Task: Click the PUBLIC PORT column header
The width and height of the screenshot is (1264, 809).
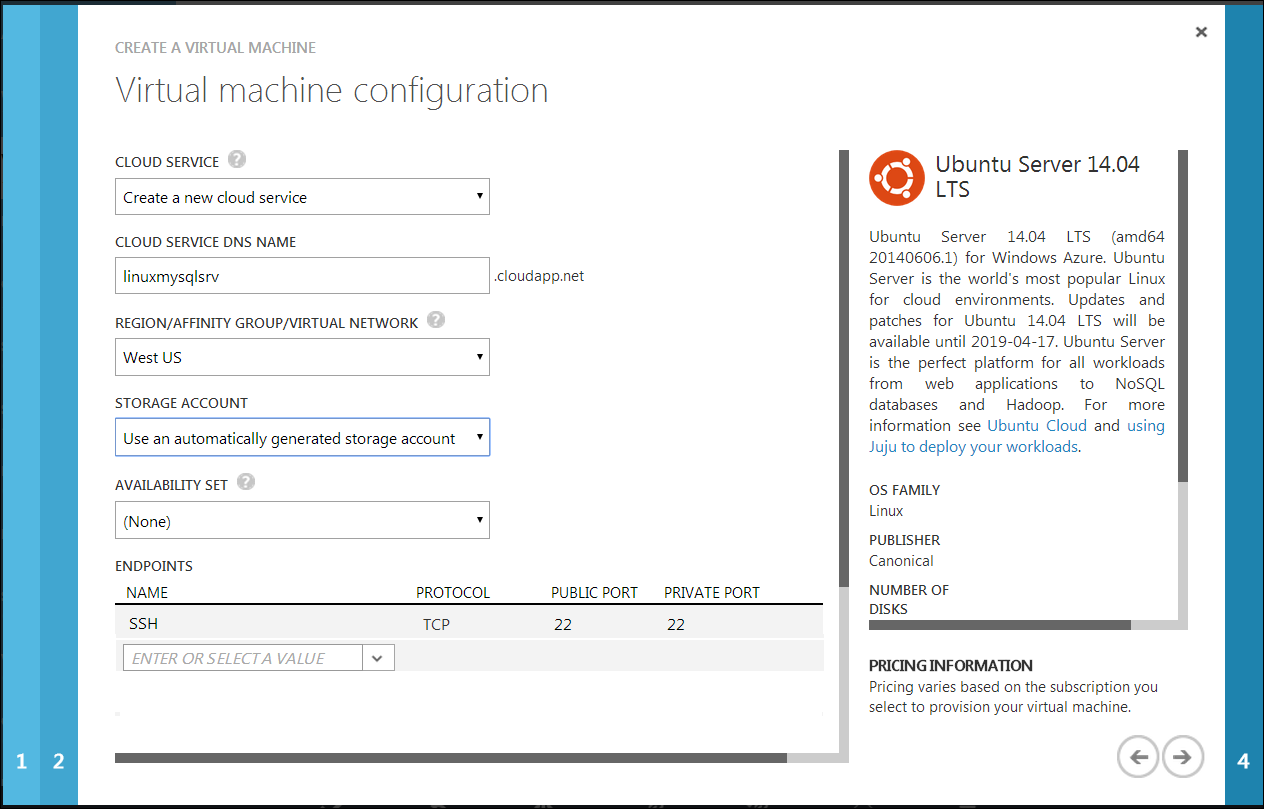Action: click(594, 593)
